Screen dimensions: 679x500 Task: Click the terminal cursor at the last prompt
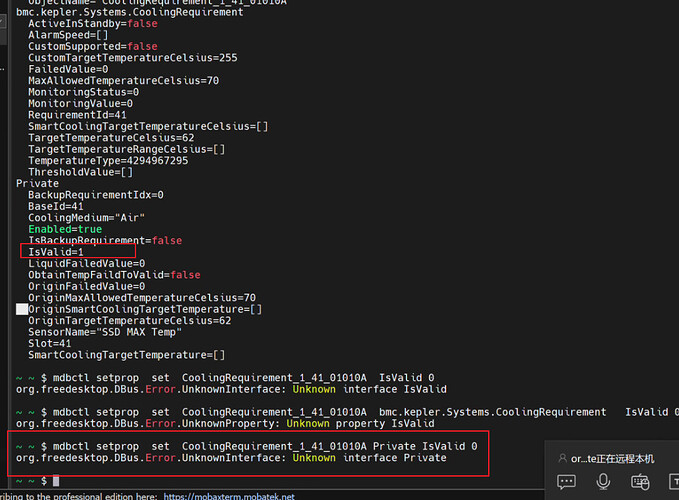(x=56, y=481)
